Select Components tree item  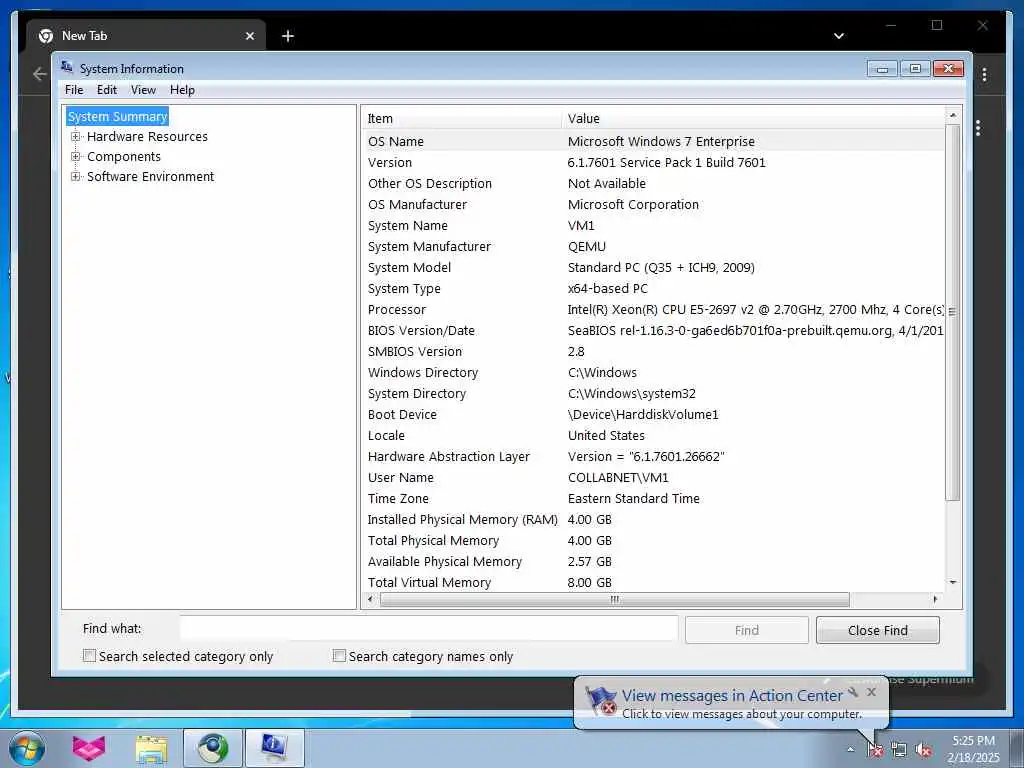(x=123, y=157)
